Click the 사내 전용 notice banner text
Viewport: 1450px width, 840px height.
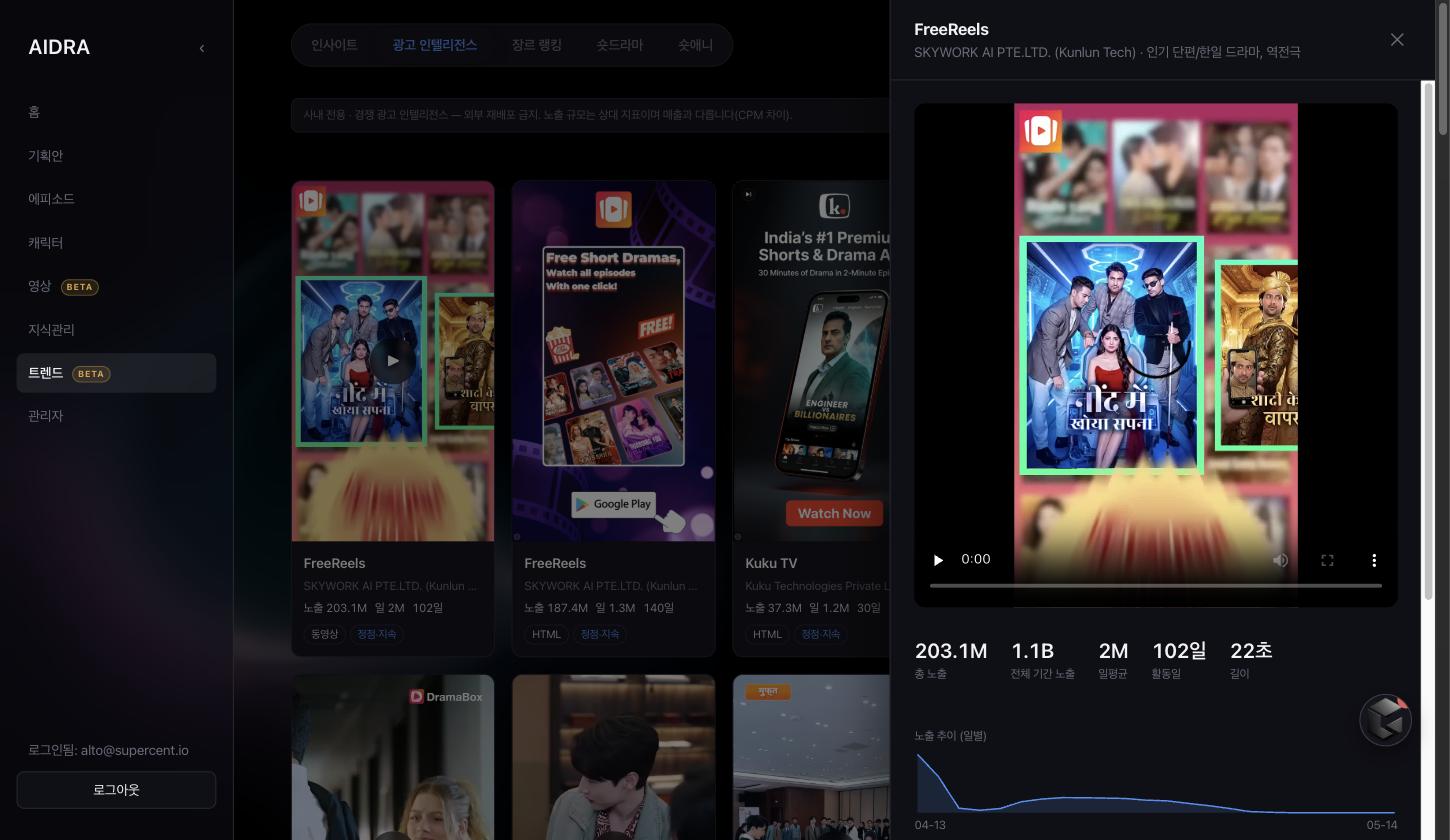548,115
